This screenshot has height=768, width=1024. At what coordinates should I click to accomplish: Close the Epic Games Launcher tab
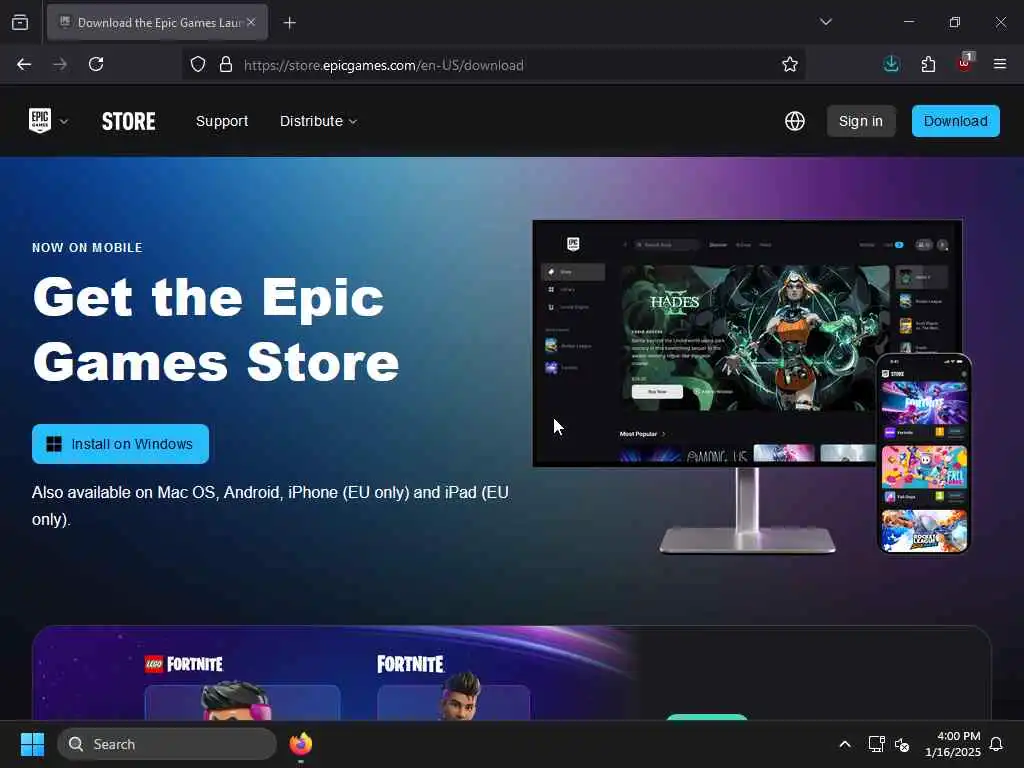coord(251,22)
